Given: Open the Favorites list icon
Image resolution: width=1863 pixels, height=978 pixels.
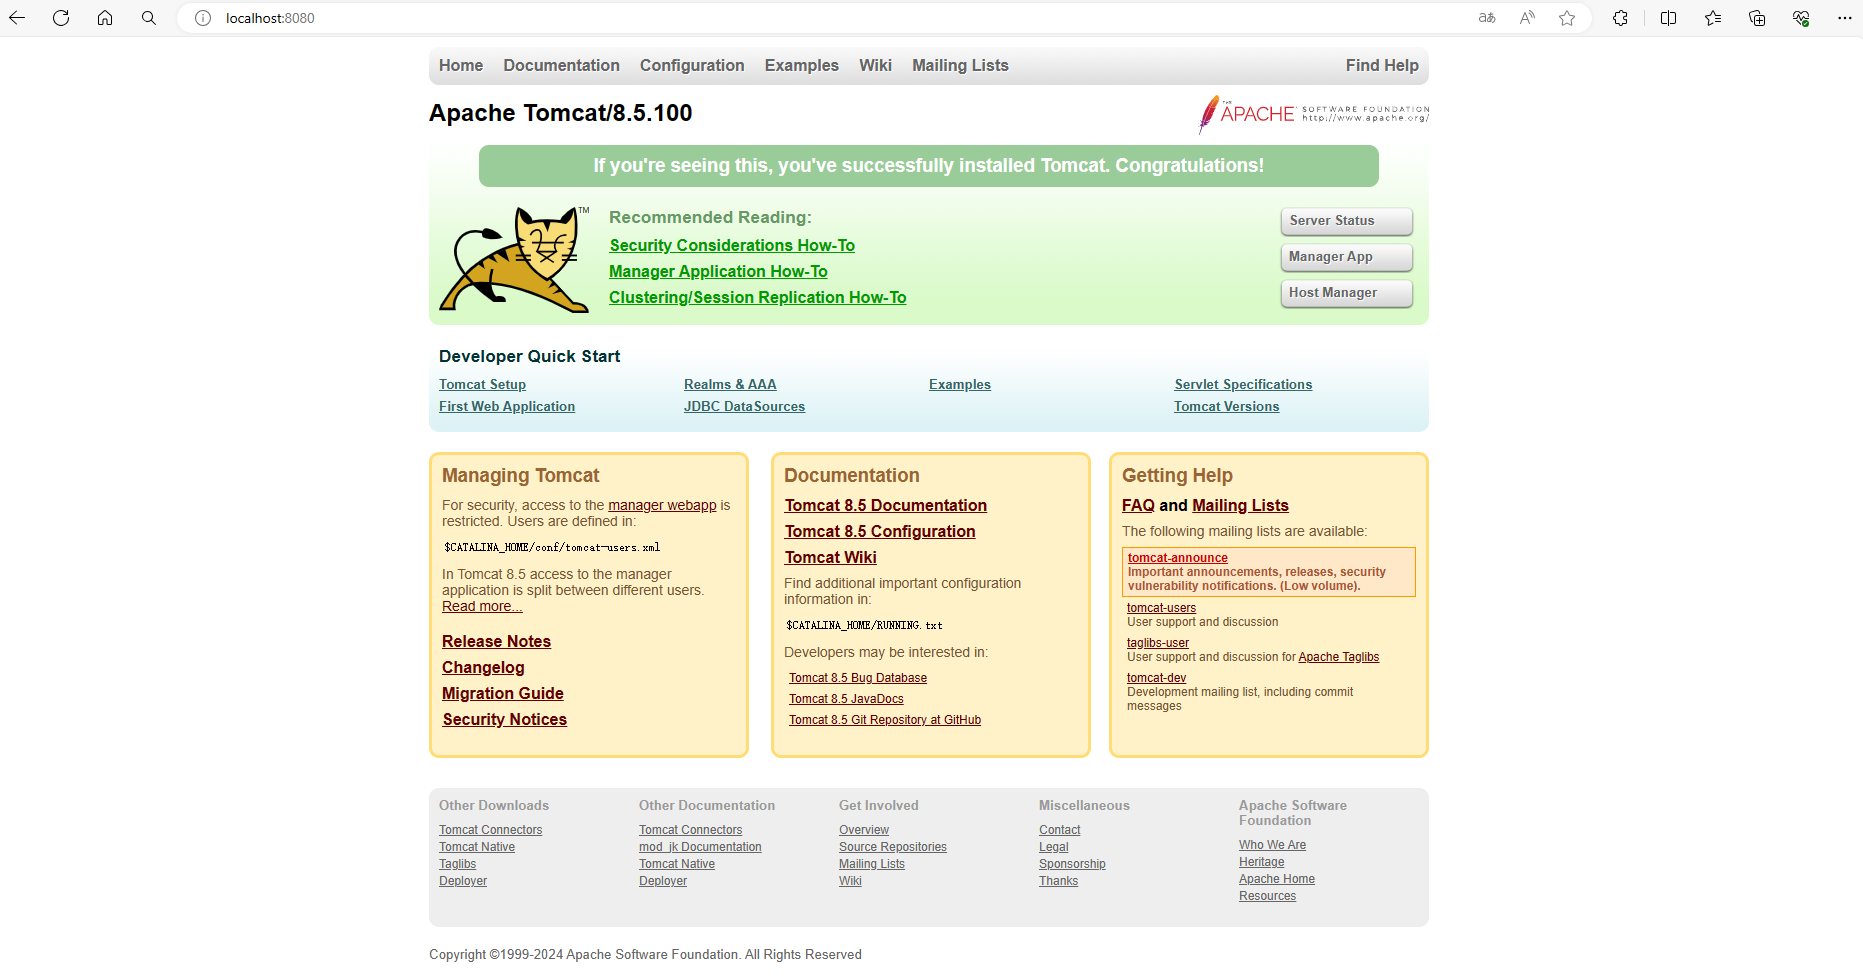Looking at the screenshot, I should [1713, 18].
